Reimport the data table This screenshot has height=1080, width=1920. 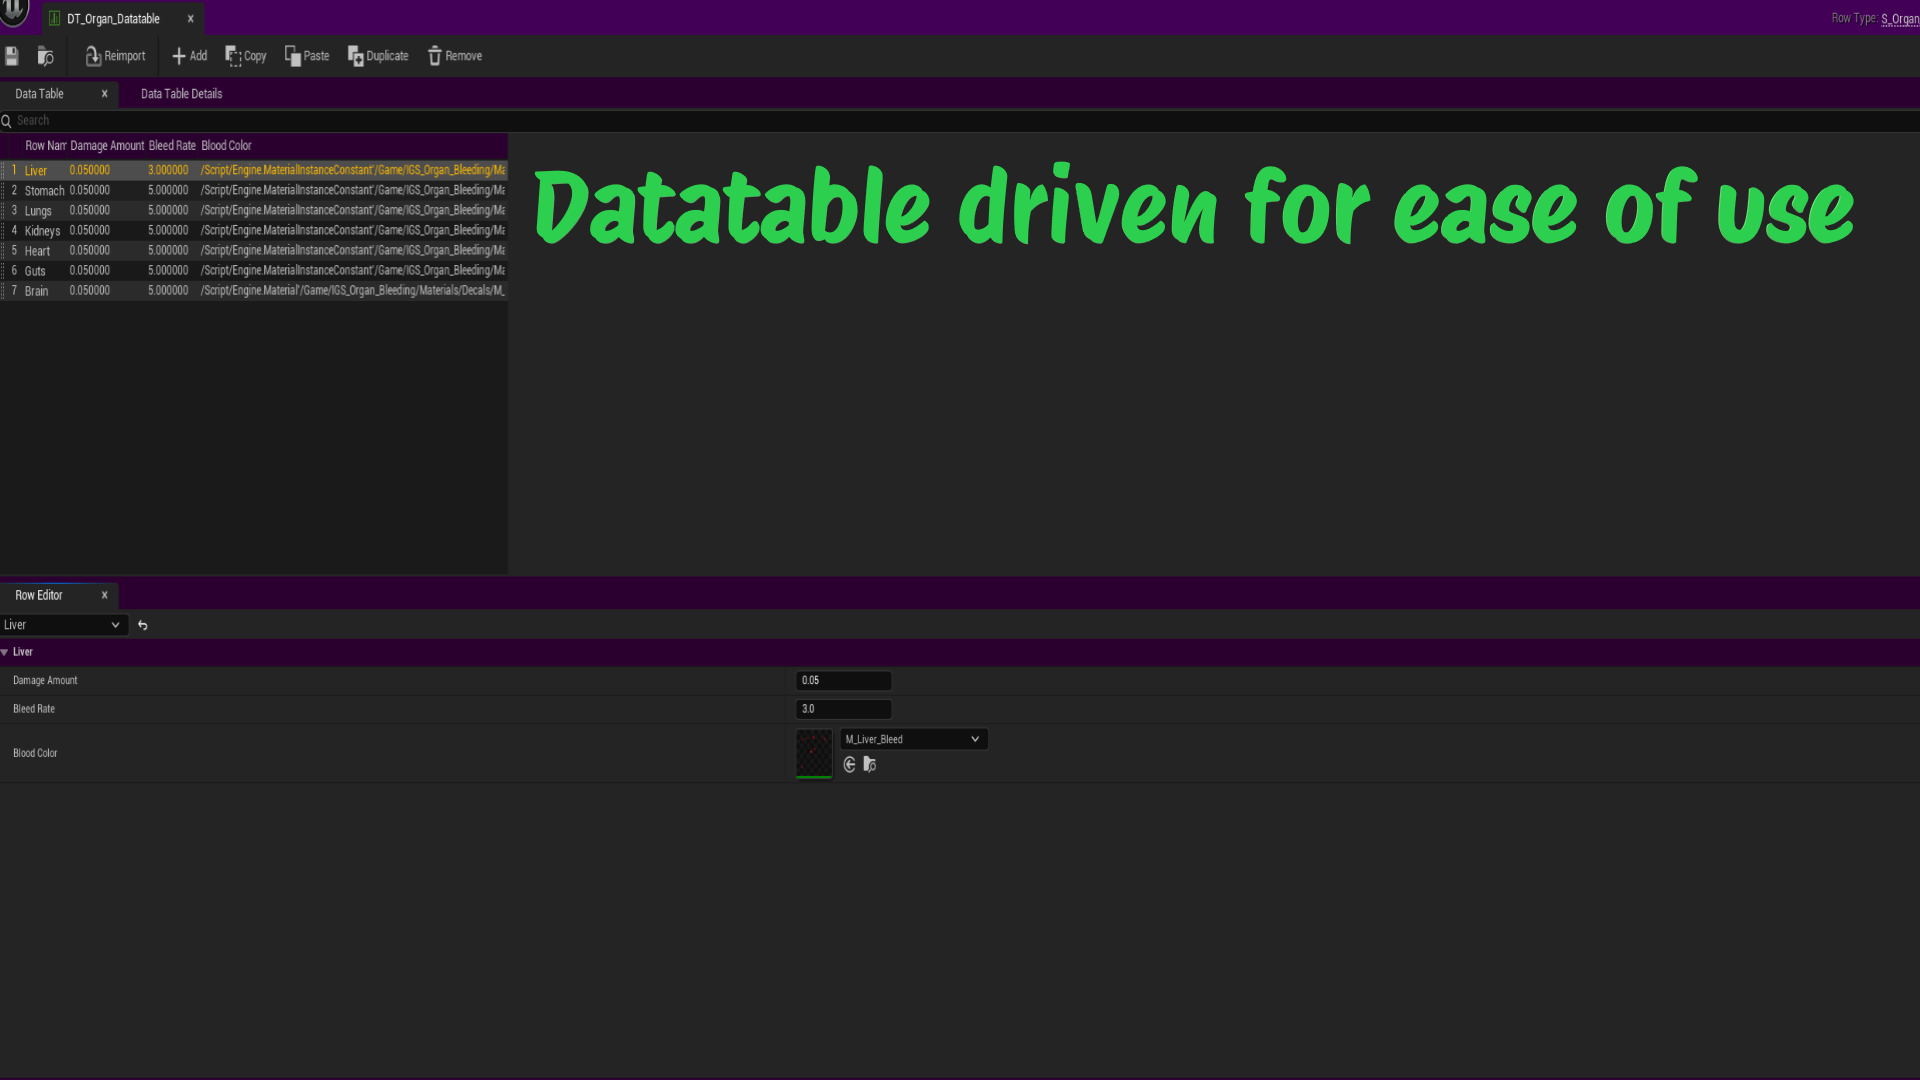click(x=115, y=56)
